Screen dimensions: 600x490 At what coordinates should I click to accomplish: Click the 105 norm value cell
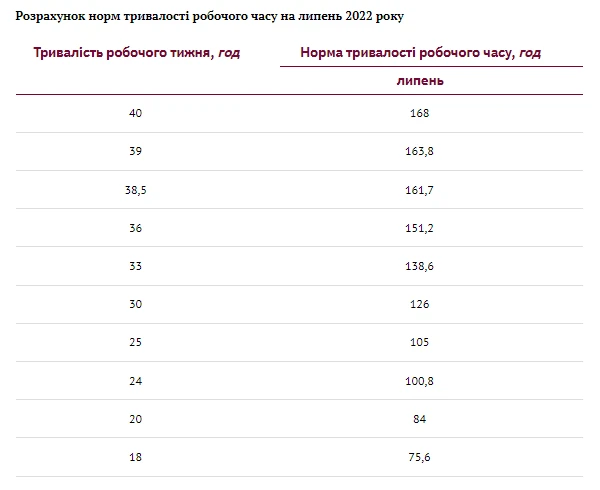(x=420, y=343)
